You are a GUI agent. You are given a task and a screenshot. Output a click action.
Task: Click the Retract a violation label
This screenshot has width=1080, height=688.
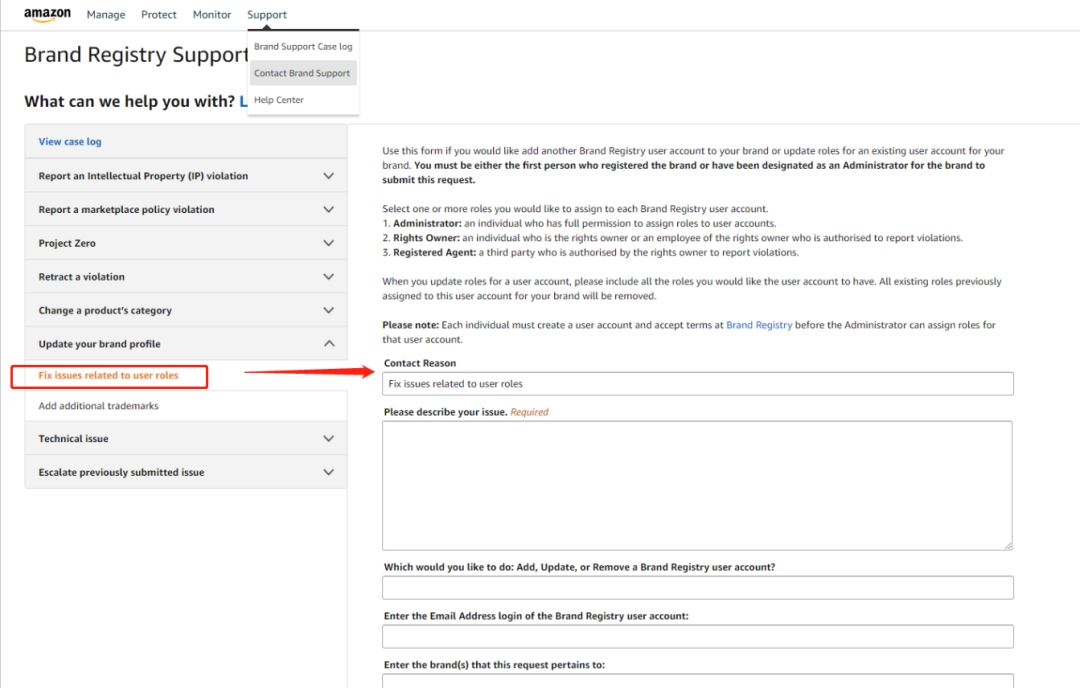click(x=81, y=277)
